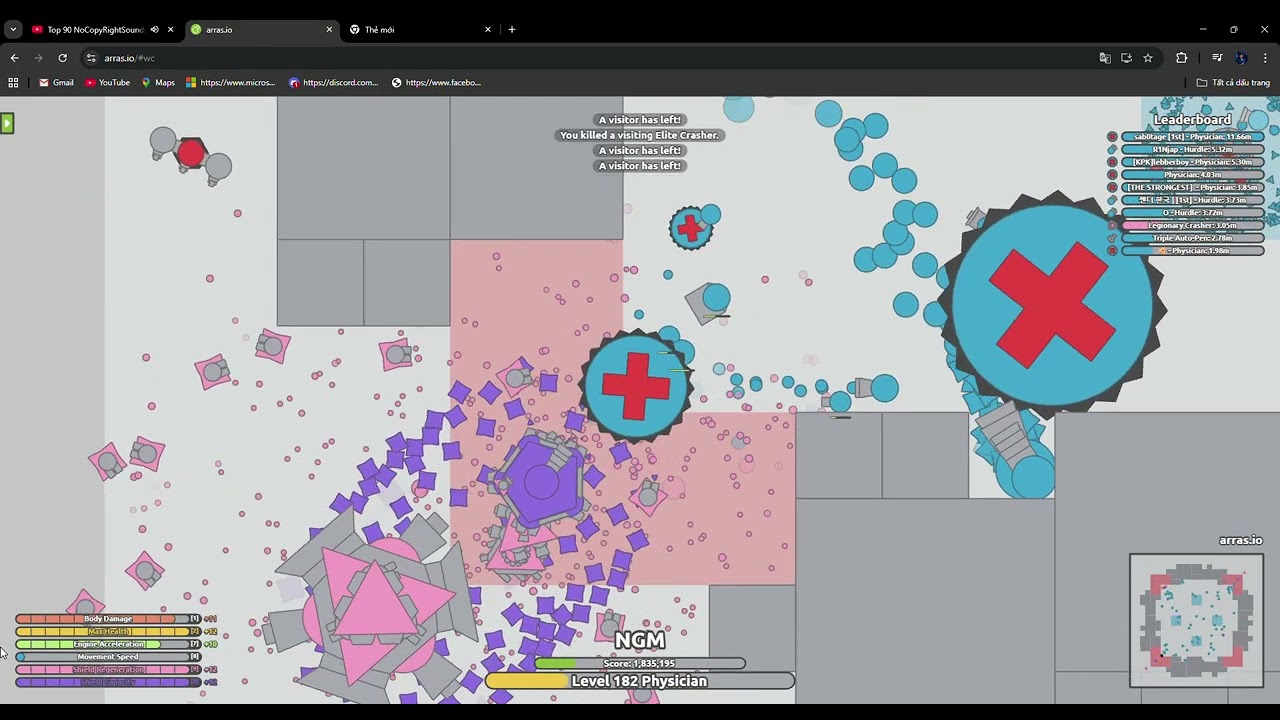Click sab0tage's leaderboard tank icon

click(x=1112, y=137)
